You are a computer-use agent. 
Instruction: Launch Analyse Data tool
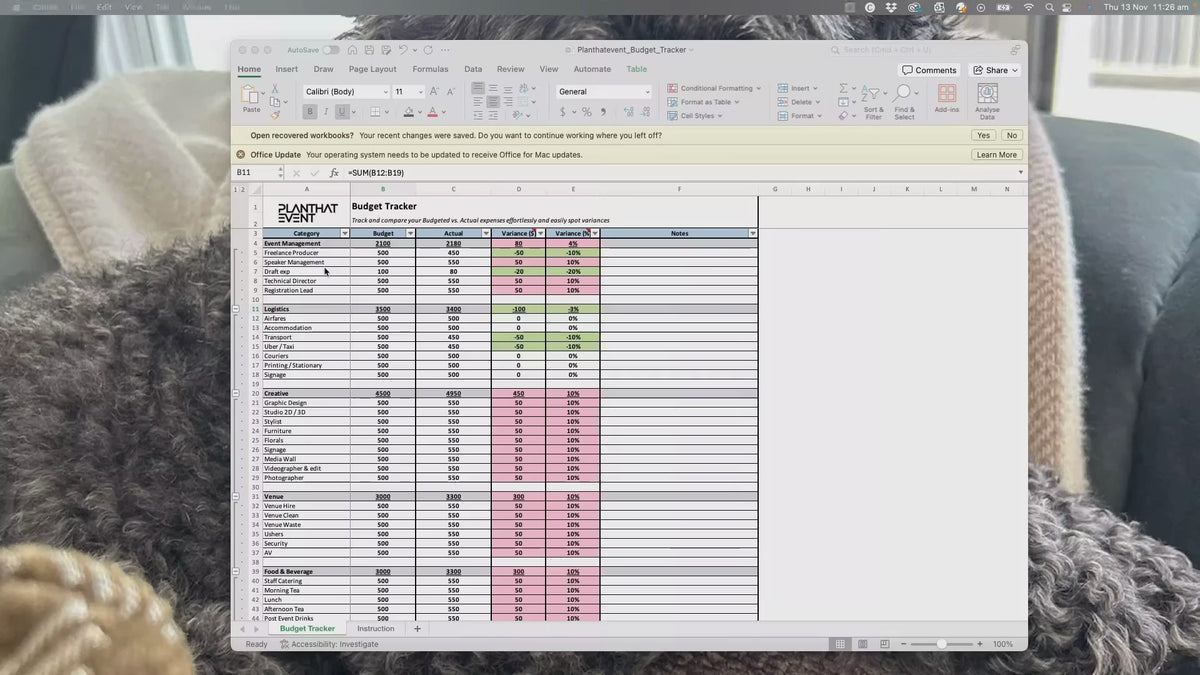tap(987, 102)
